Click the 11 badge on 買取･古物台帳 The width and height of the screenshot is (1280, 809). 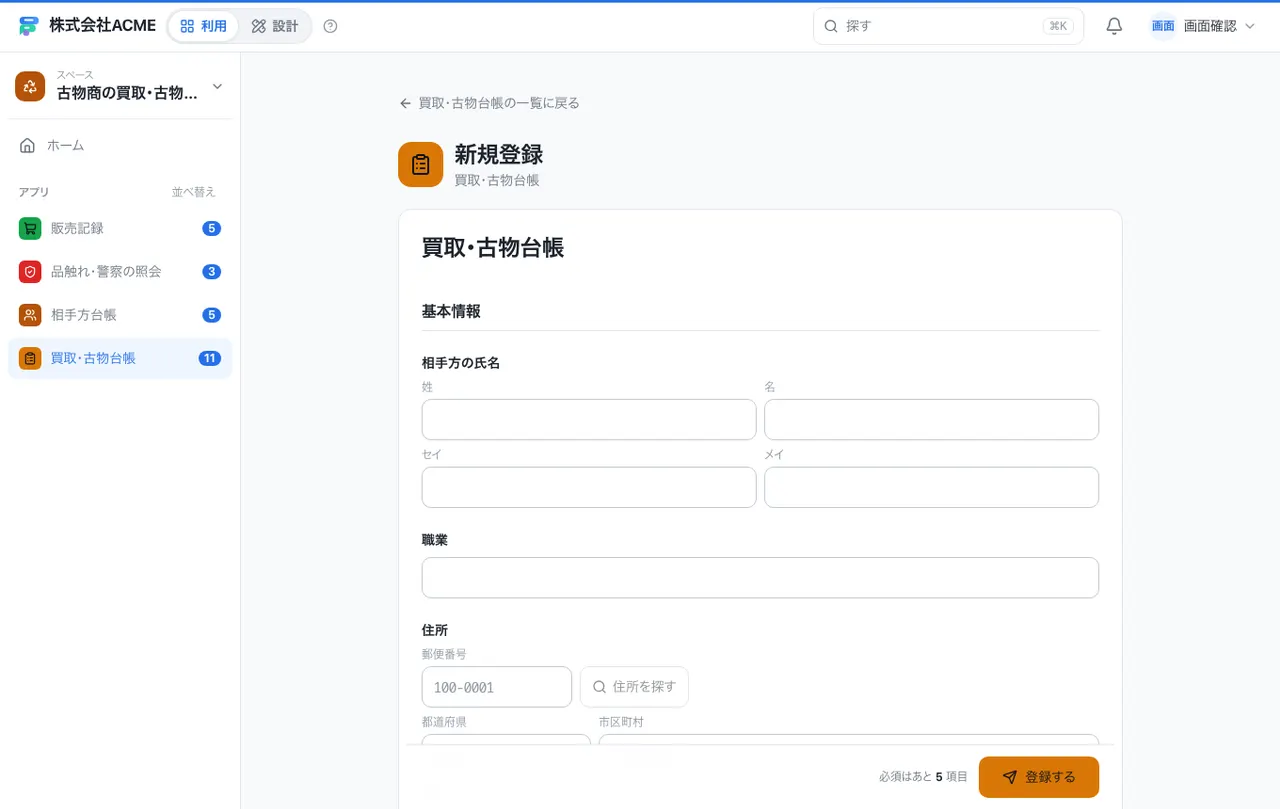[x=210, y=358]
